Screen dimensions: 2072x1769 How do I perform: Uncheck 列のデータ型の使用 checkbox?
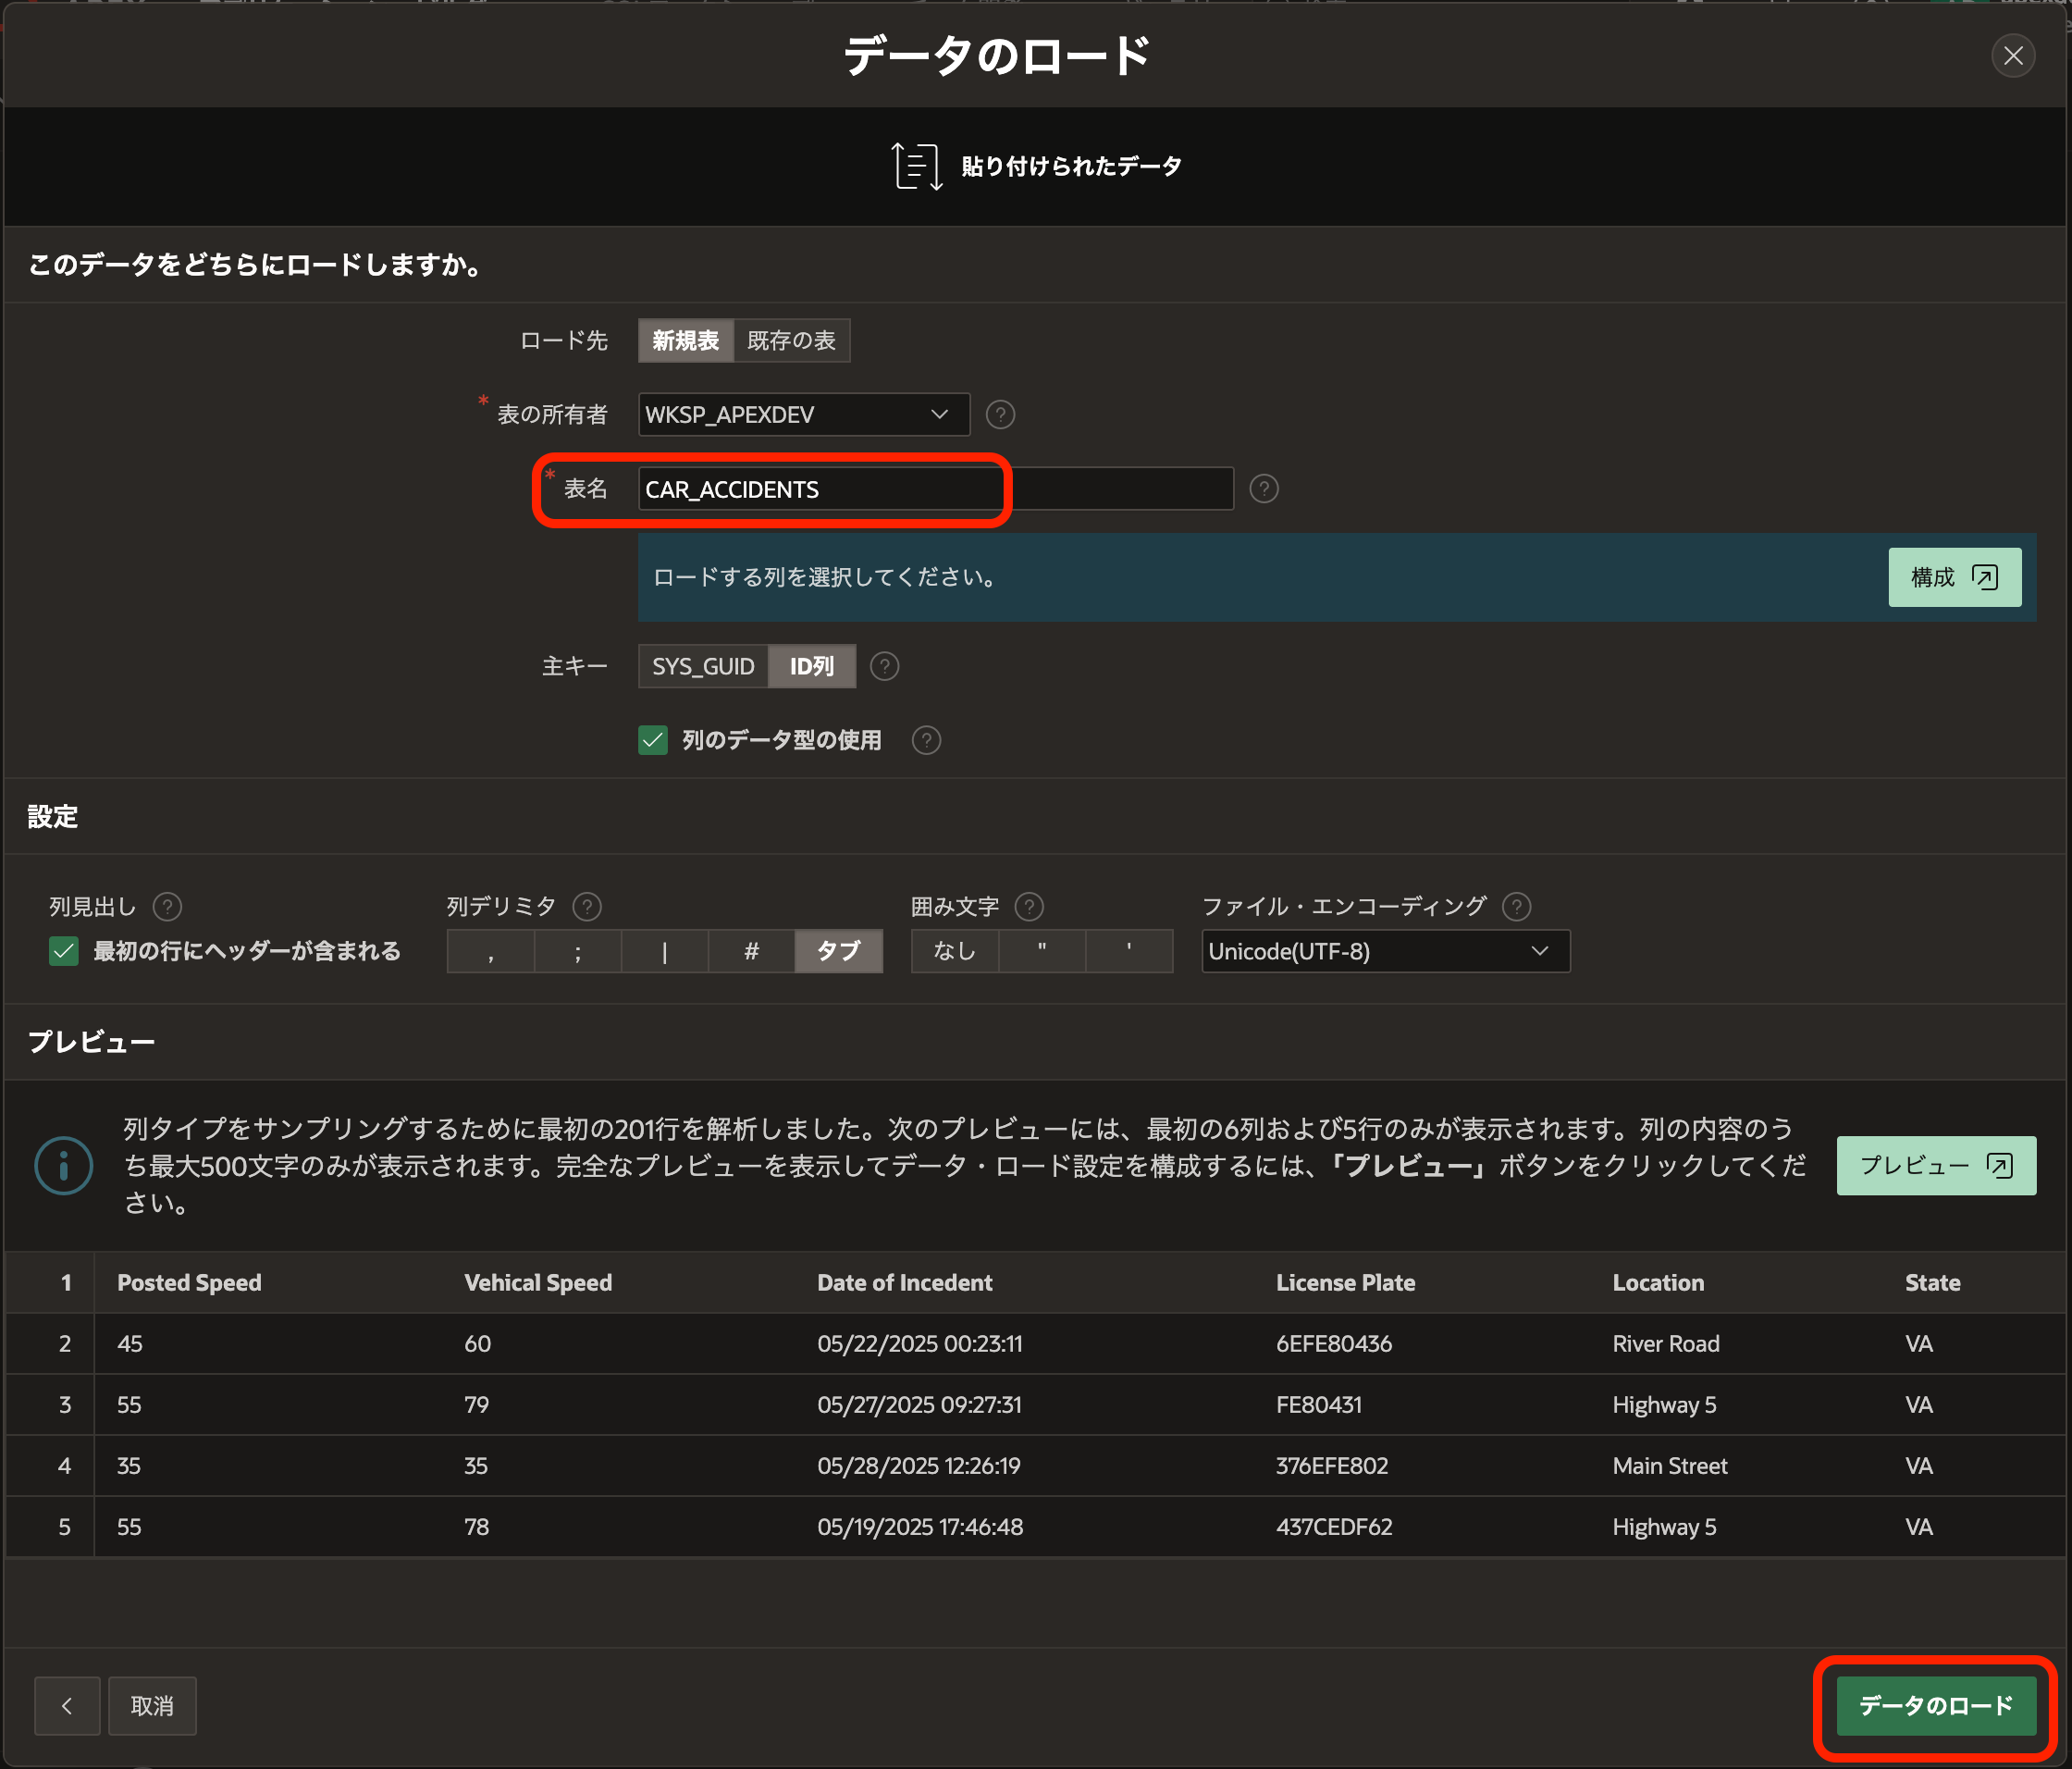click(x=653, y=740)
